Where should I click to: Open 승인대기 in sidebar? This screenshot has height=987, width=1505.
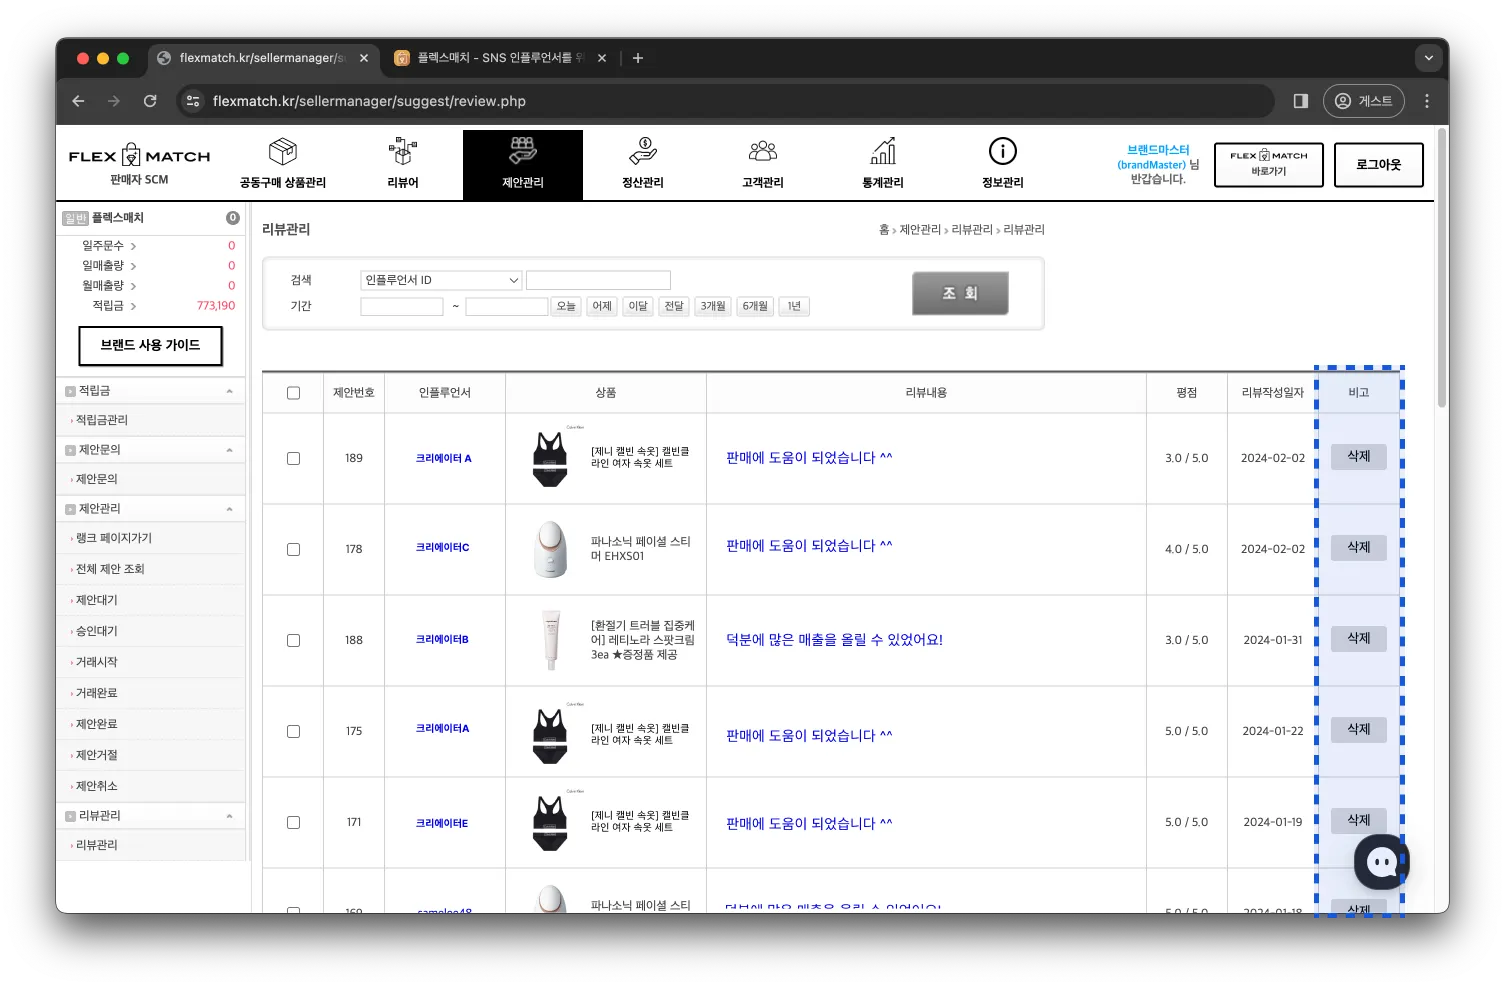[x=96, y=631]
